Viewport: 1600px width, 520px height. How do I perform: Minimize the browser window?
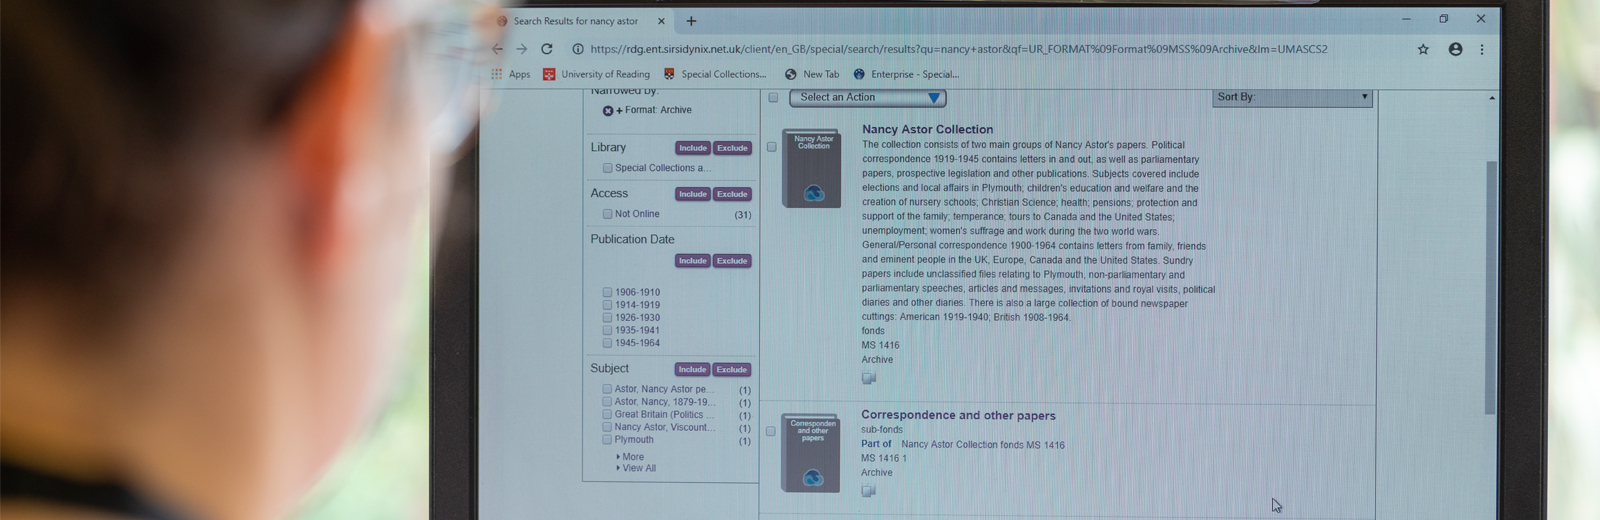[x=1406, y=19]
